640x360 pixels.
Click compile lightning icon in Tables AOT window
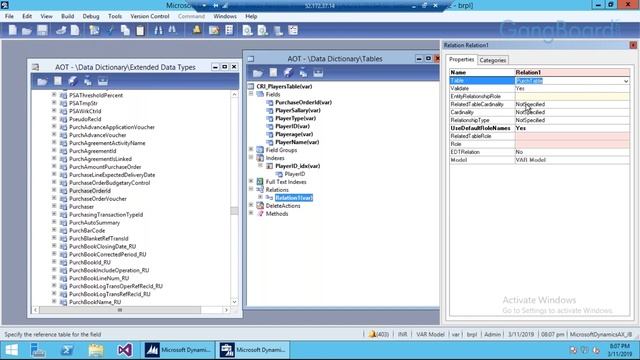tap(288, 73)
